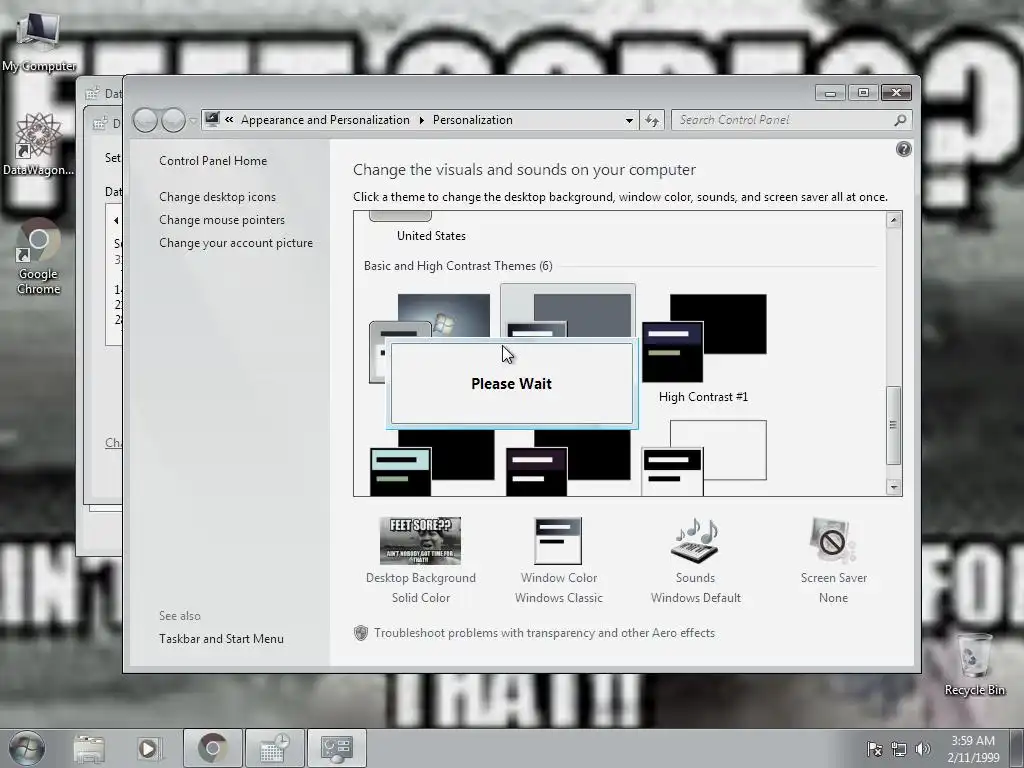
Task: Click the Forward navigation arrow button
Action: (x=173, y=120)
